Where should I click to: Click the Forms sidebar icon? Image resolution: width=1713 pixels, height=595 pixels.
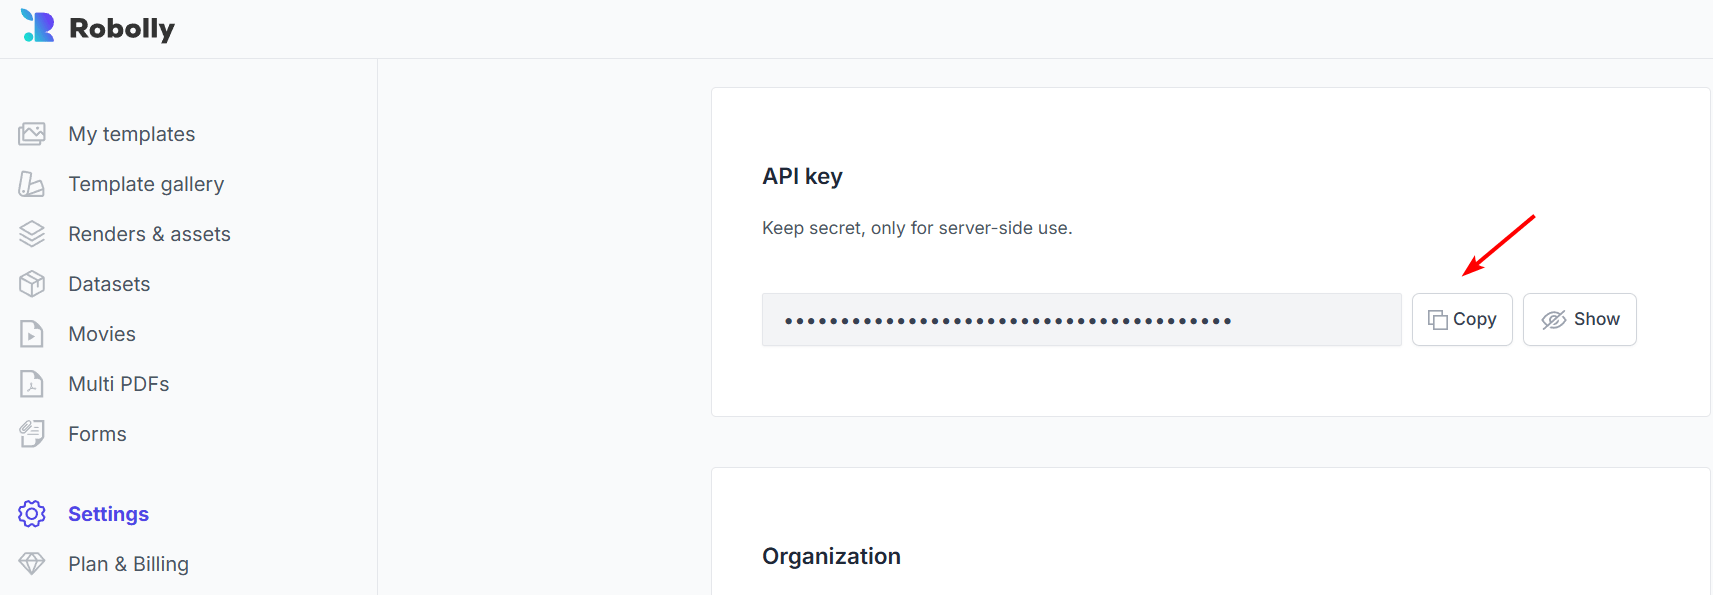click(x=32, y=434)
